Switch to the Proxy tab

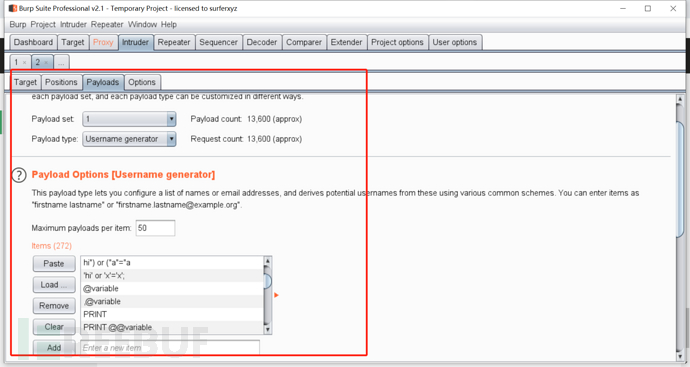pos(103,42)
